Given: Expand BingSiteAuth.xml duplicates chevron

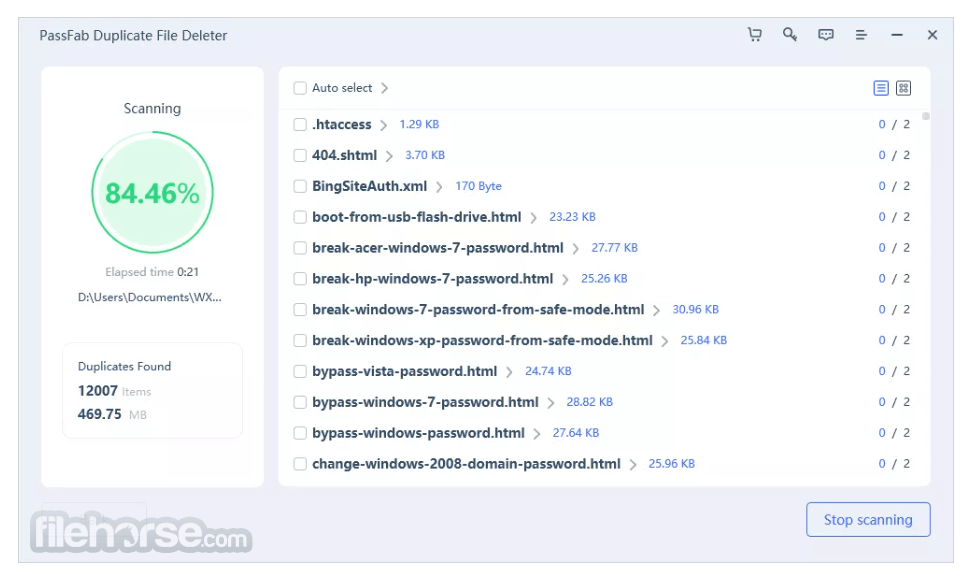Looking at the screenshot, I should [x=439, y=187].
